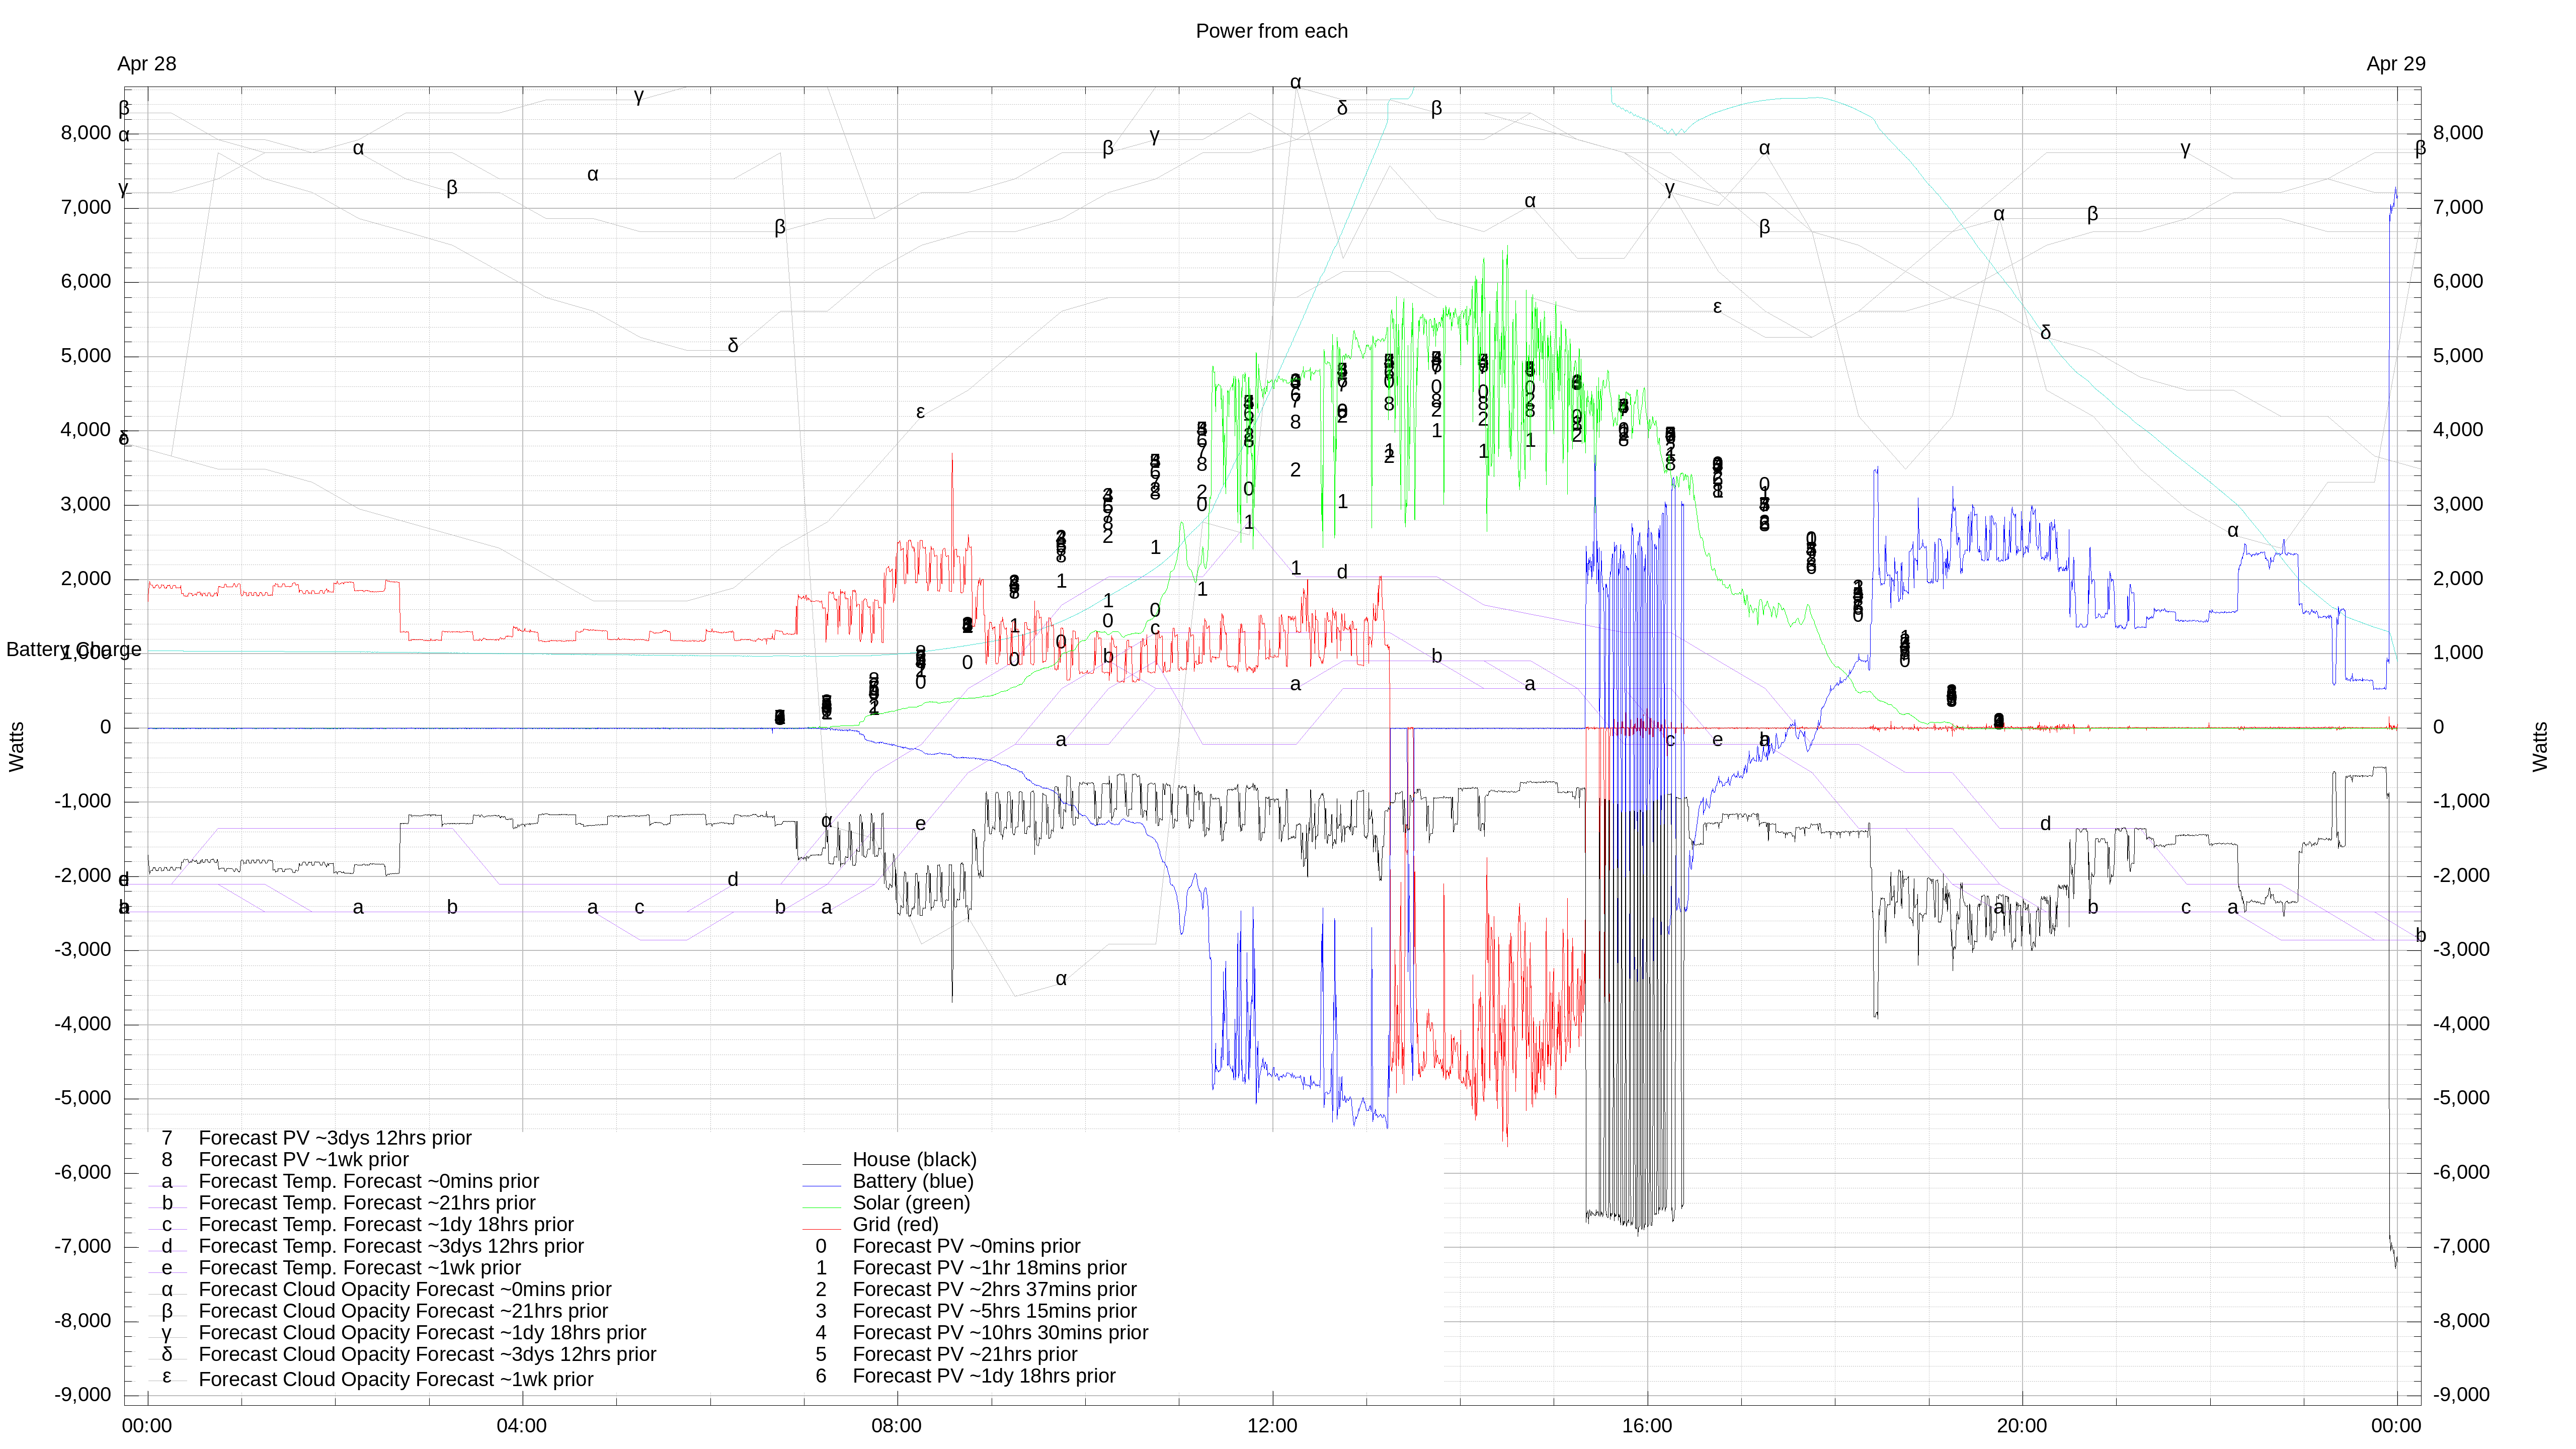Select legend entry 'Solar (green)'

(911, 1203)
